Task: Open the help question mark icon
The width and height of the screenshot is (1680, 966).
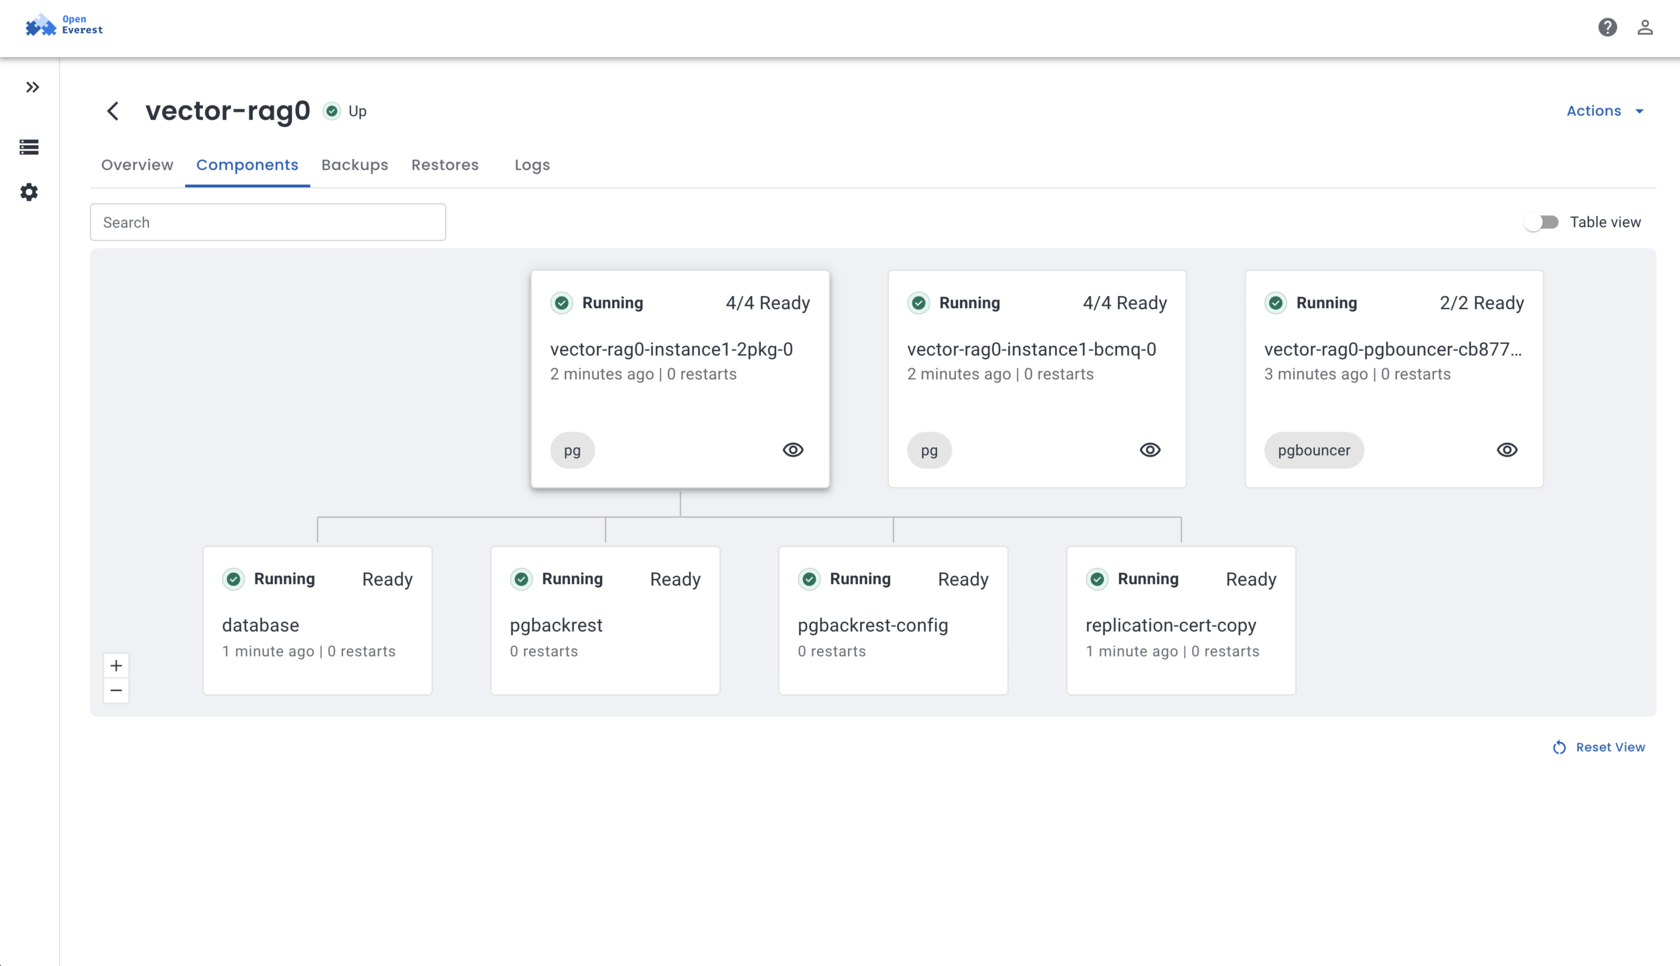Action: tap(1607, 27)
